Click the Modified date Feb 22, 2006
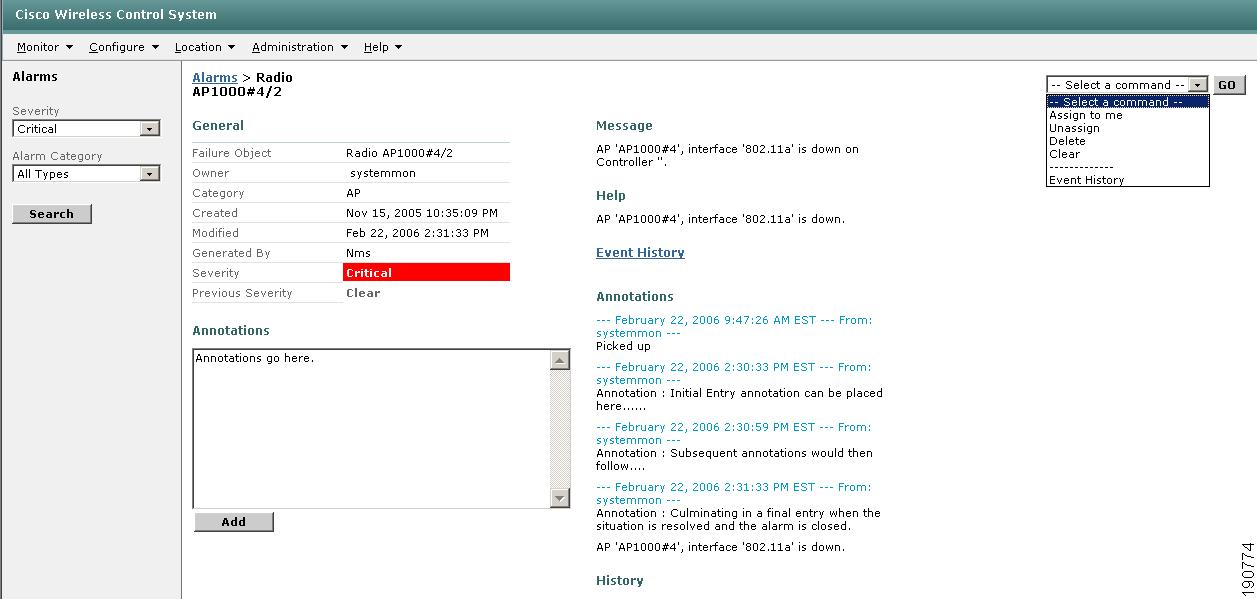The height and width of the screenshot is (599, 1257). pos(417,233)
